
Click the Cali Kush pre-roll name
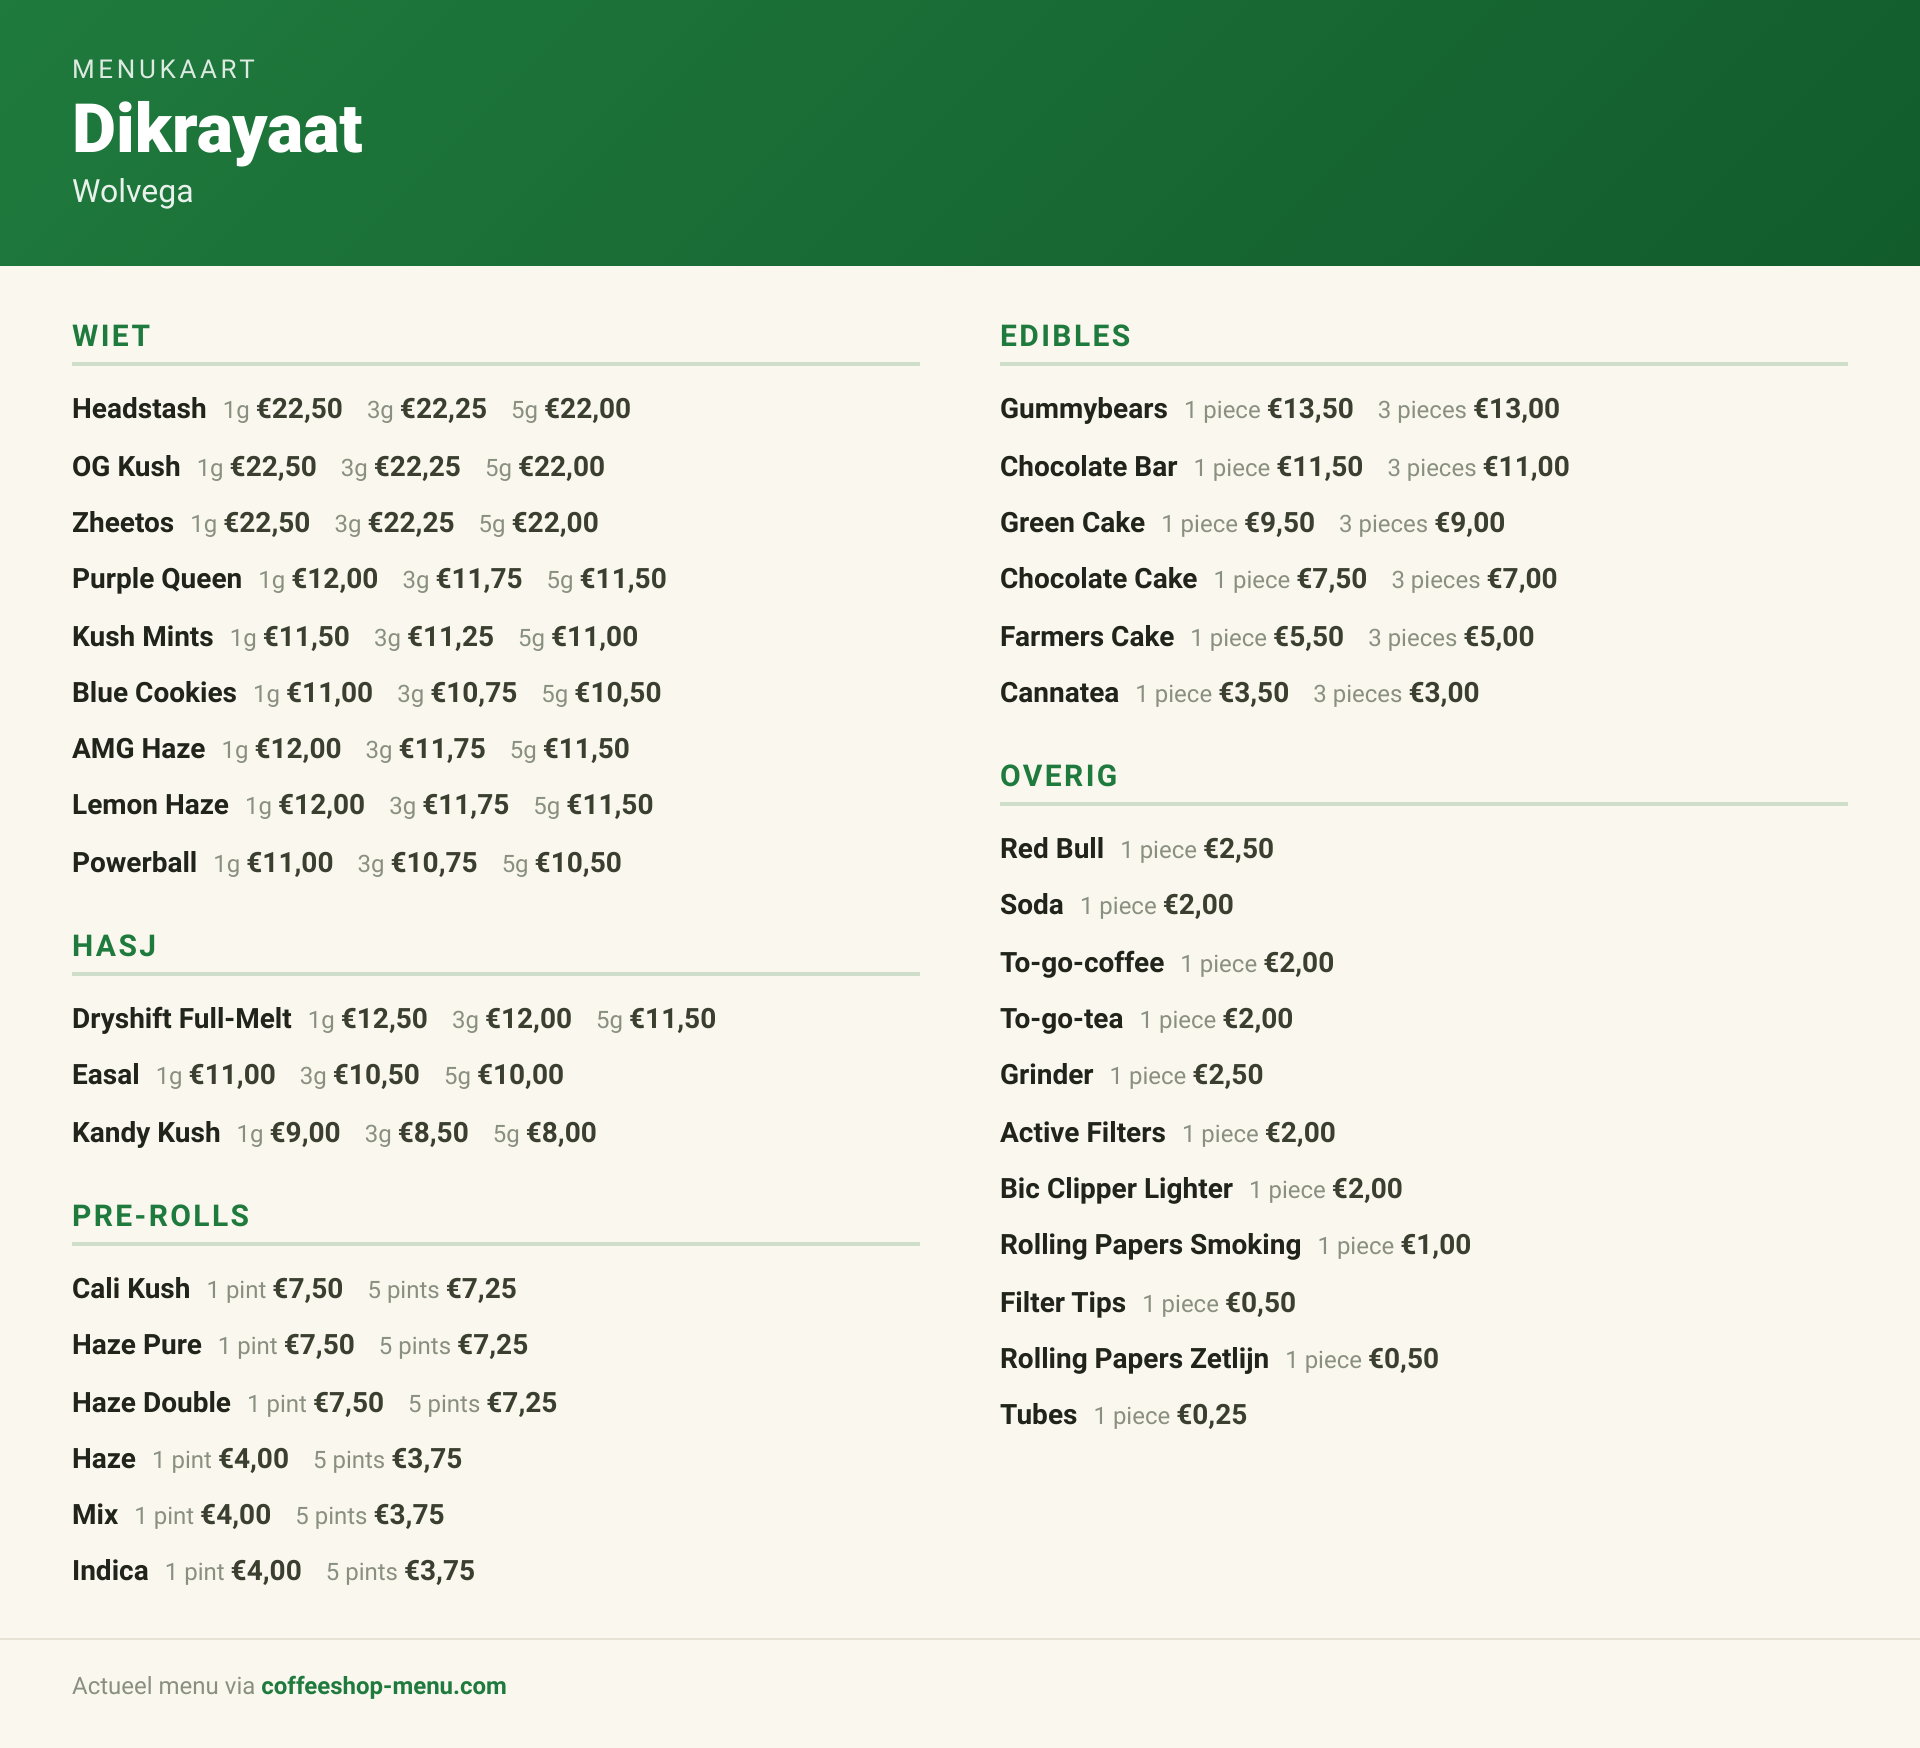click(131, 1289)
